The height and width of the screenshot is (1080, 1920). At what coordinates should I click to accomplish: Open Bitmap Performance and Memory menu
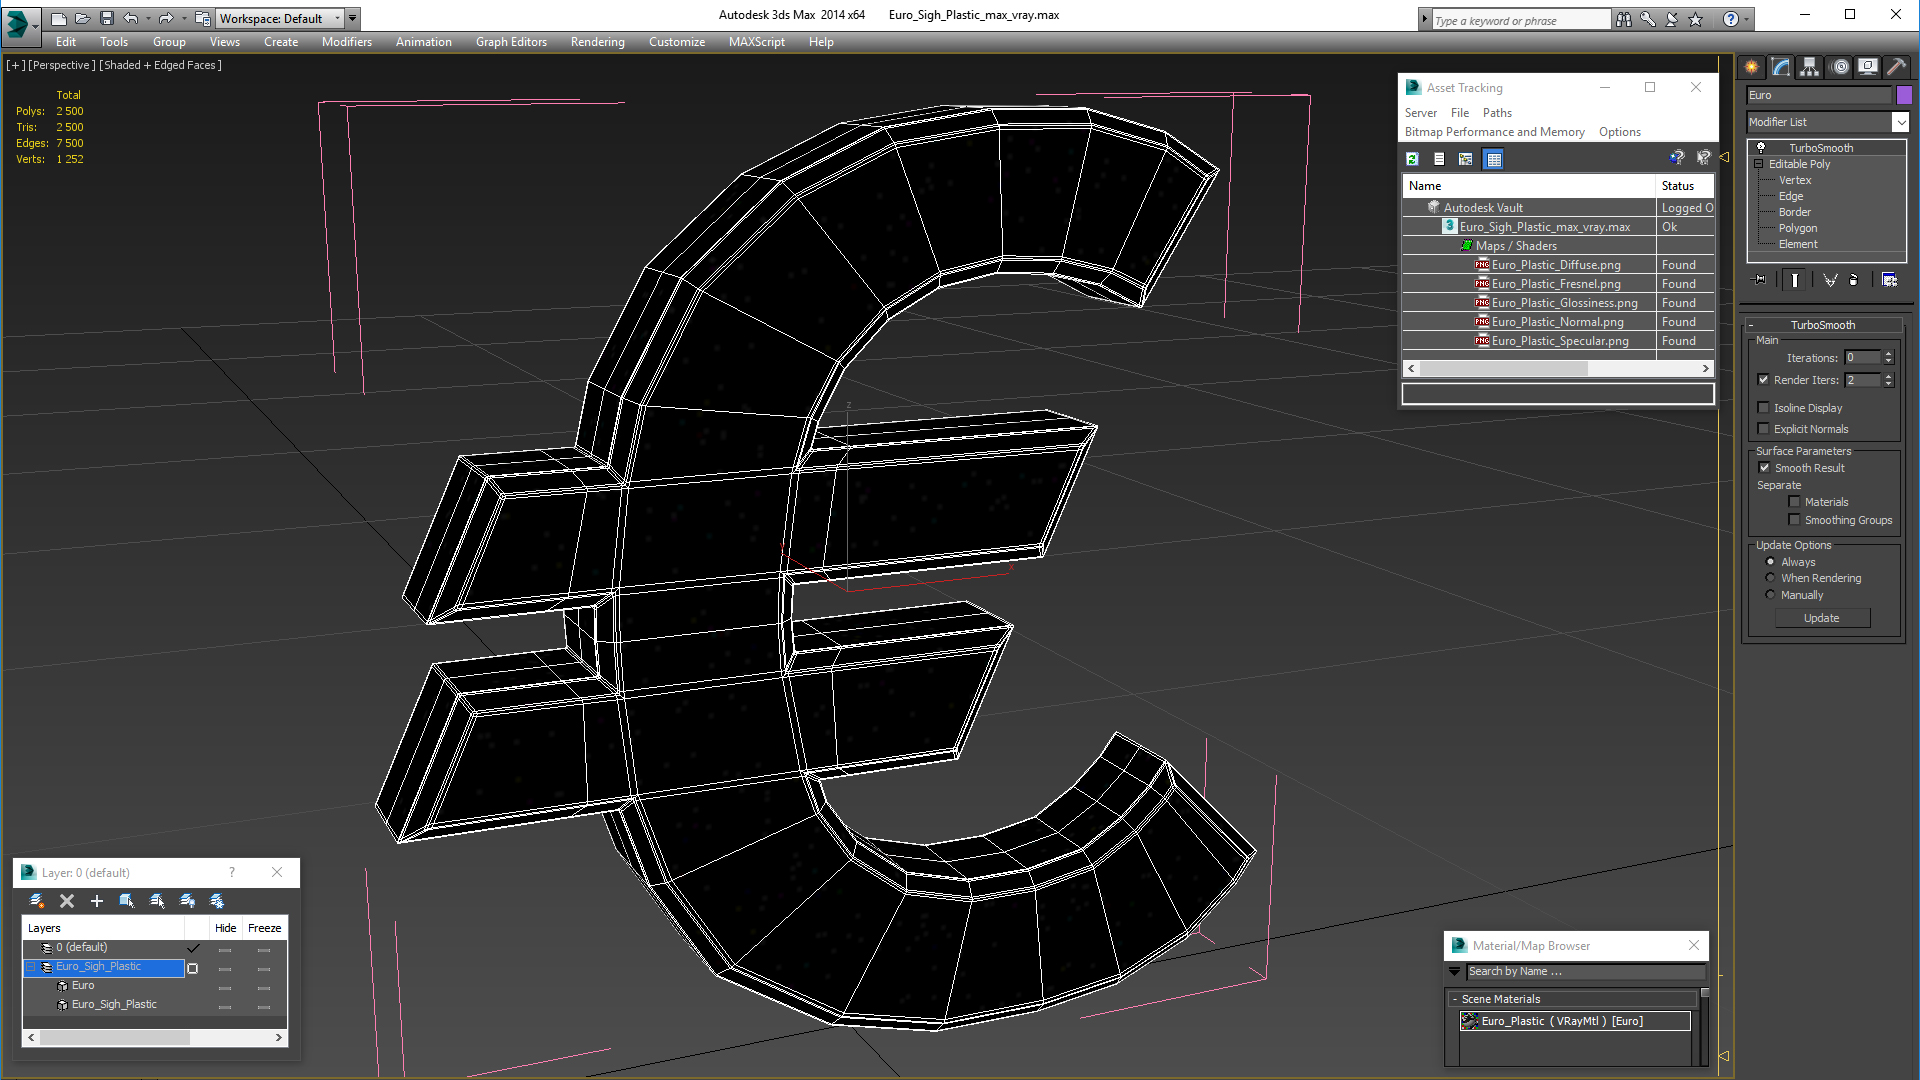[1494, 132]
